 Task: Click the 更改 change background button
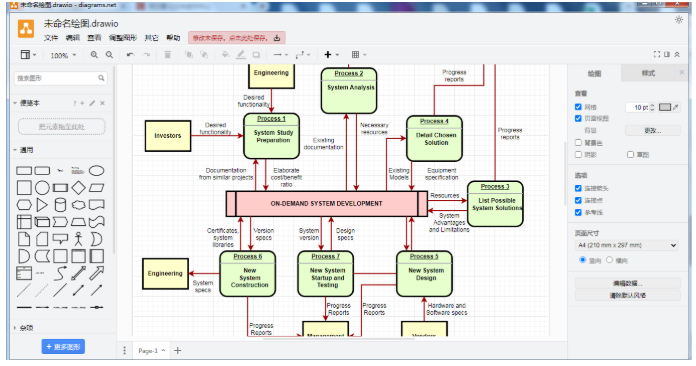click(x=652, y=130)
